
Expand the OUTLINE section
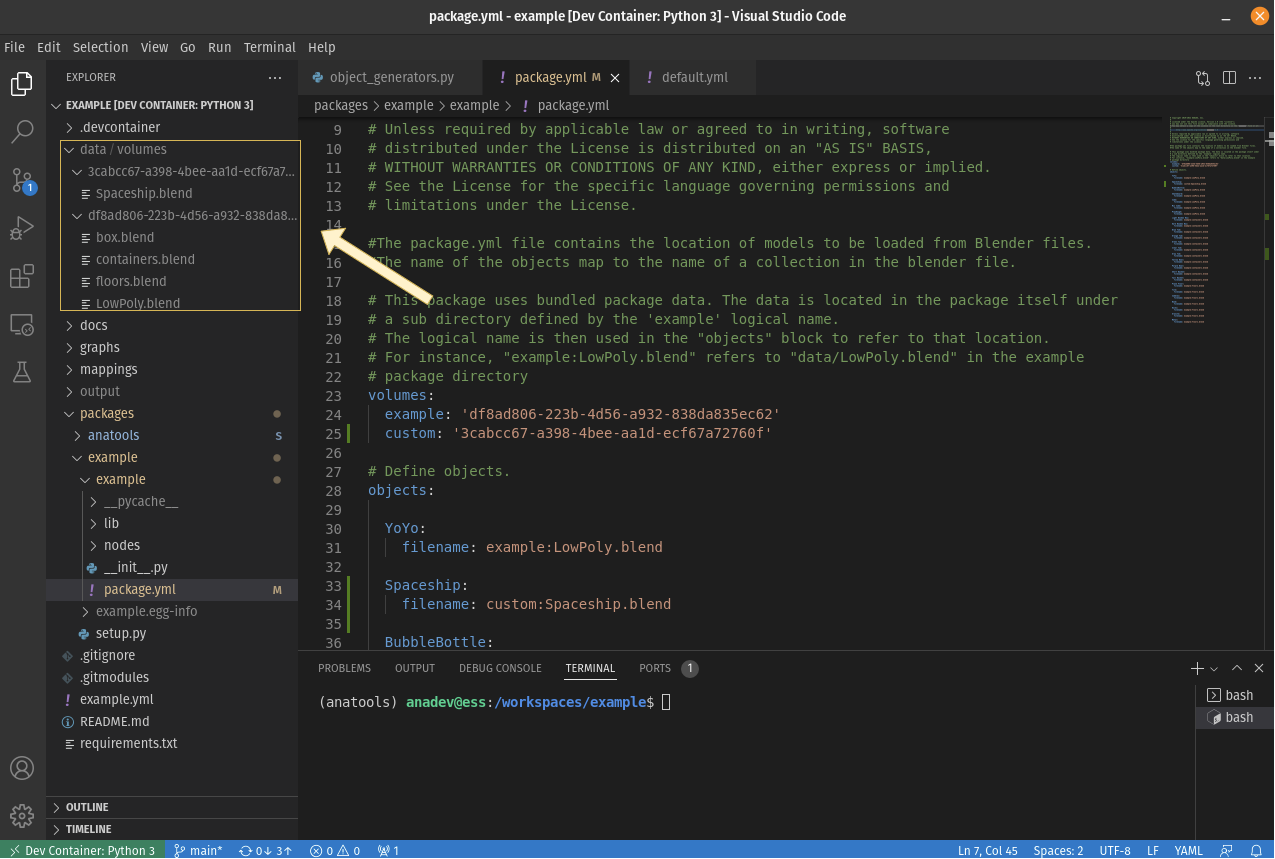(x=85, y=806)
